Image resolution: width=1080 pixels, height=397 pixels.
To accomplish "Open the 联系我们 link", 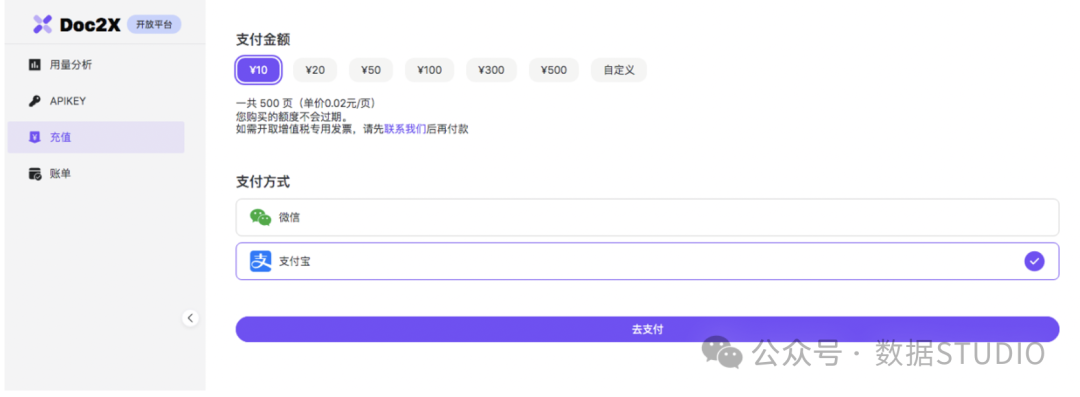I will pyautogui.click(x=405, y=129).
